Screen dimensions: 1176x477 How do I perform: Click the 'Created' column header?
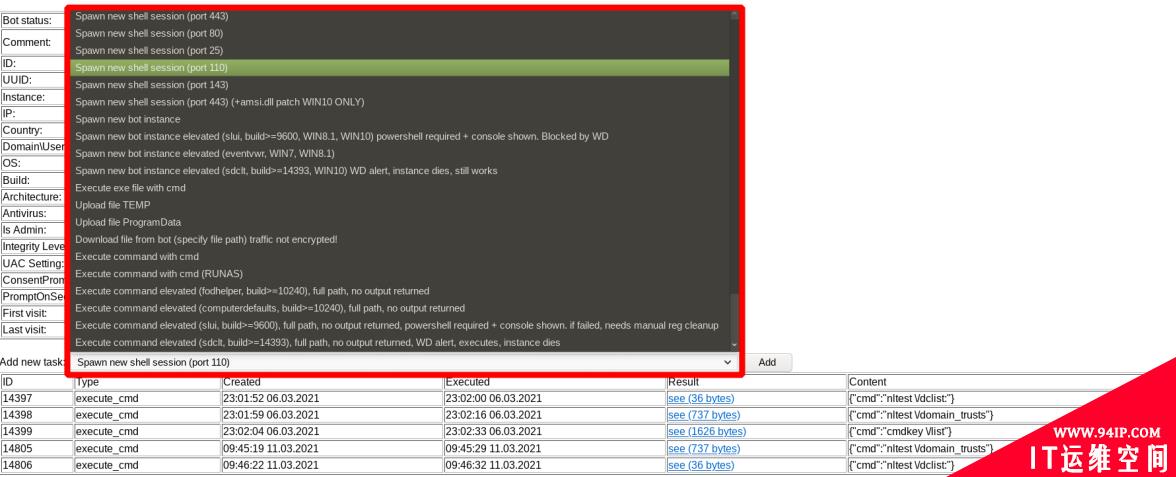[x=333, y=382]
